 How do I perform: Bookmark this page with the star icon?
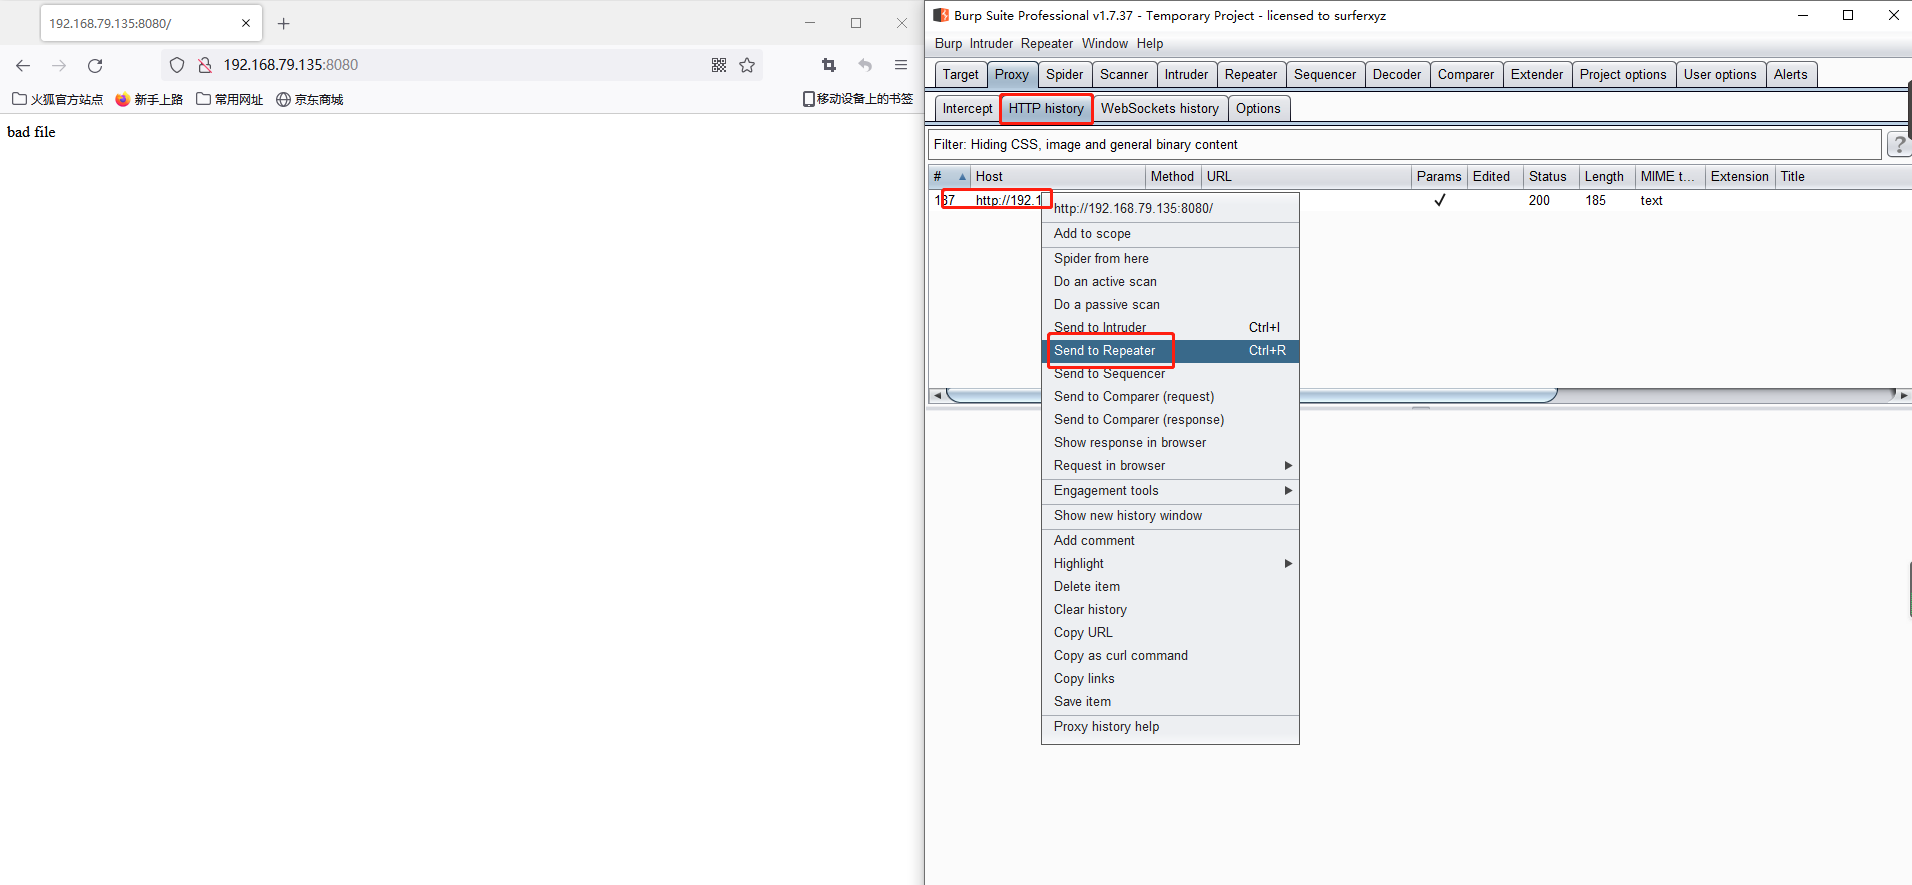pos(747,65)
